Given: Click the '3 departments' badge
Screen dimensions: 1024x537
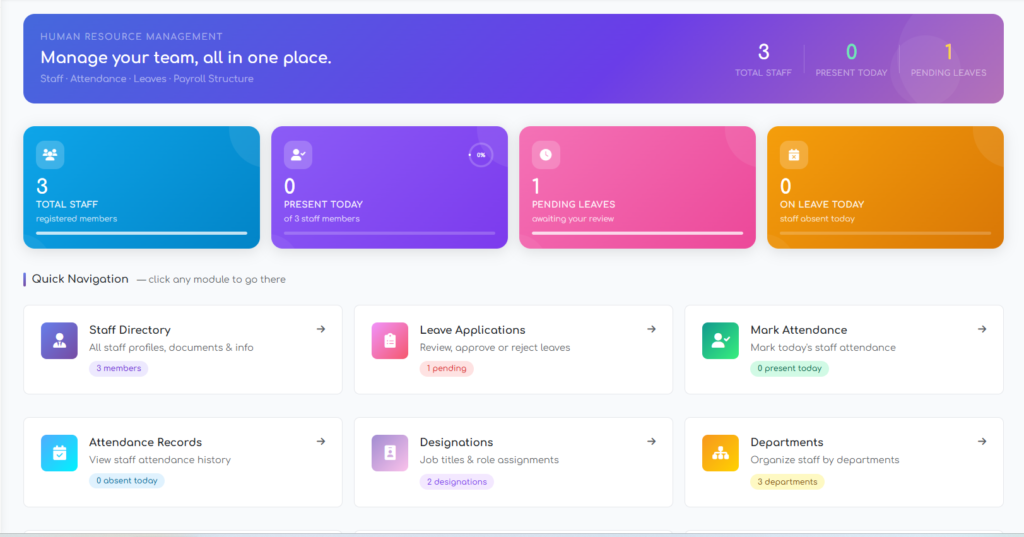Looking at the screenshot, I should click(787, 481).
